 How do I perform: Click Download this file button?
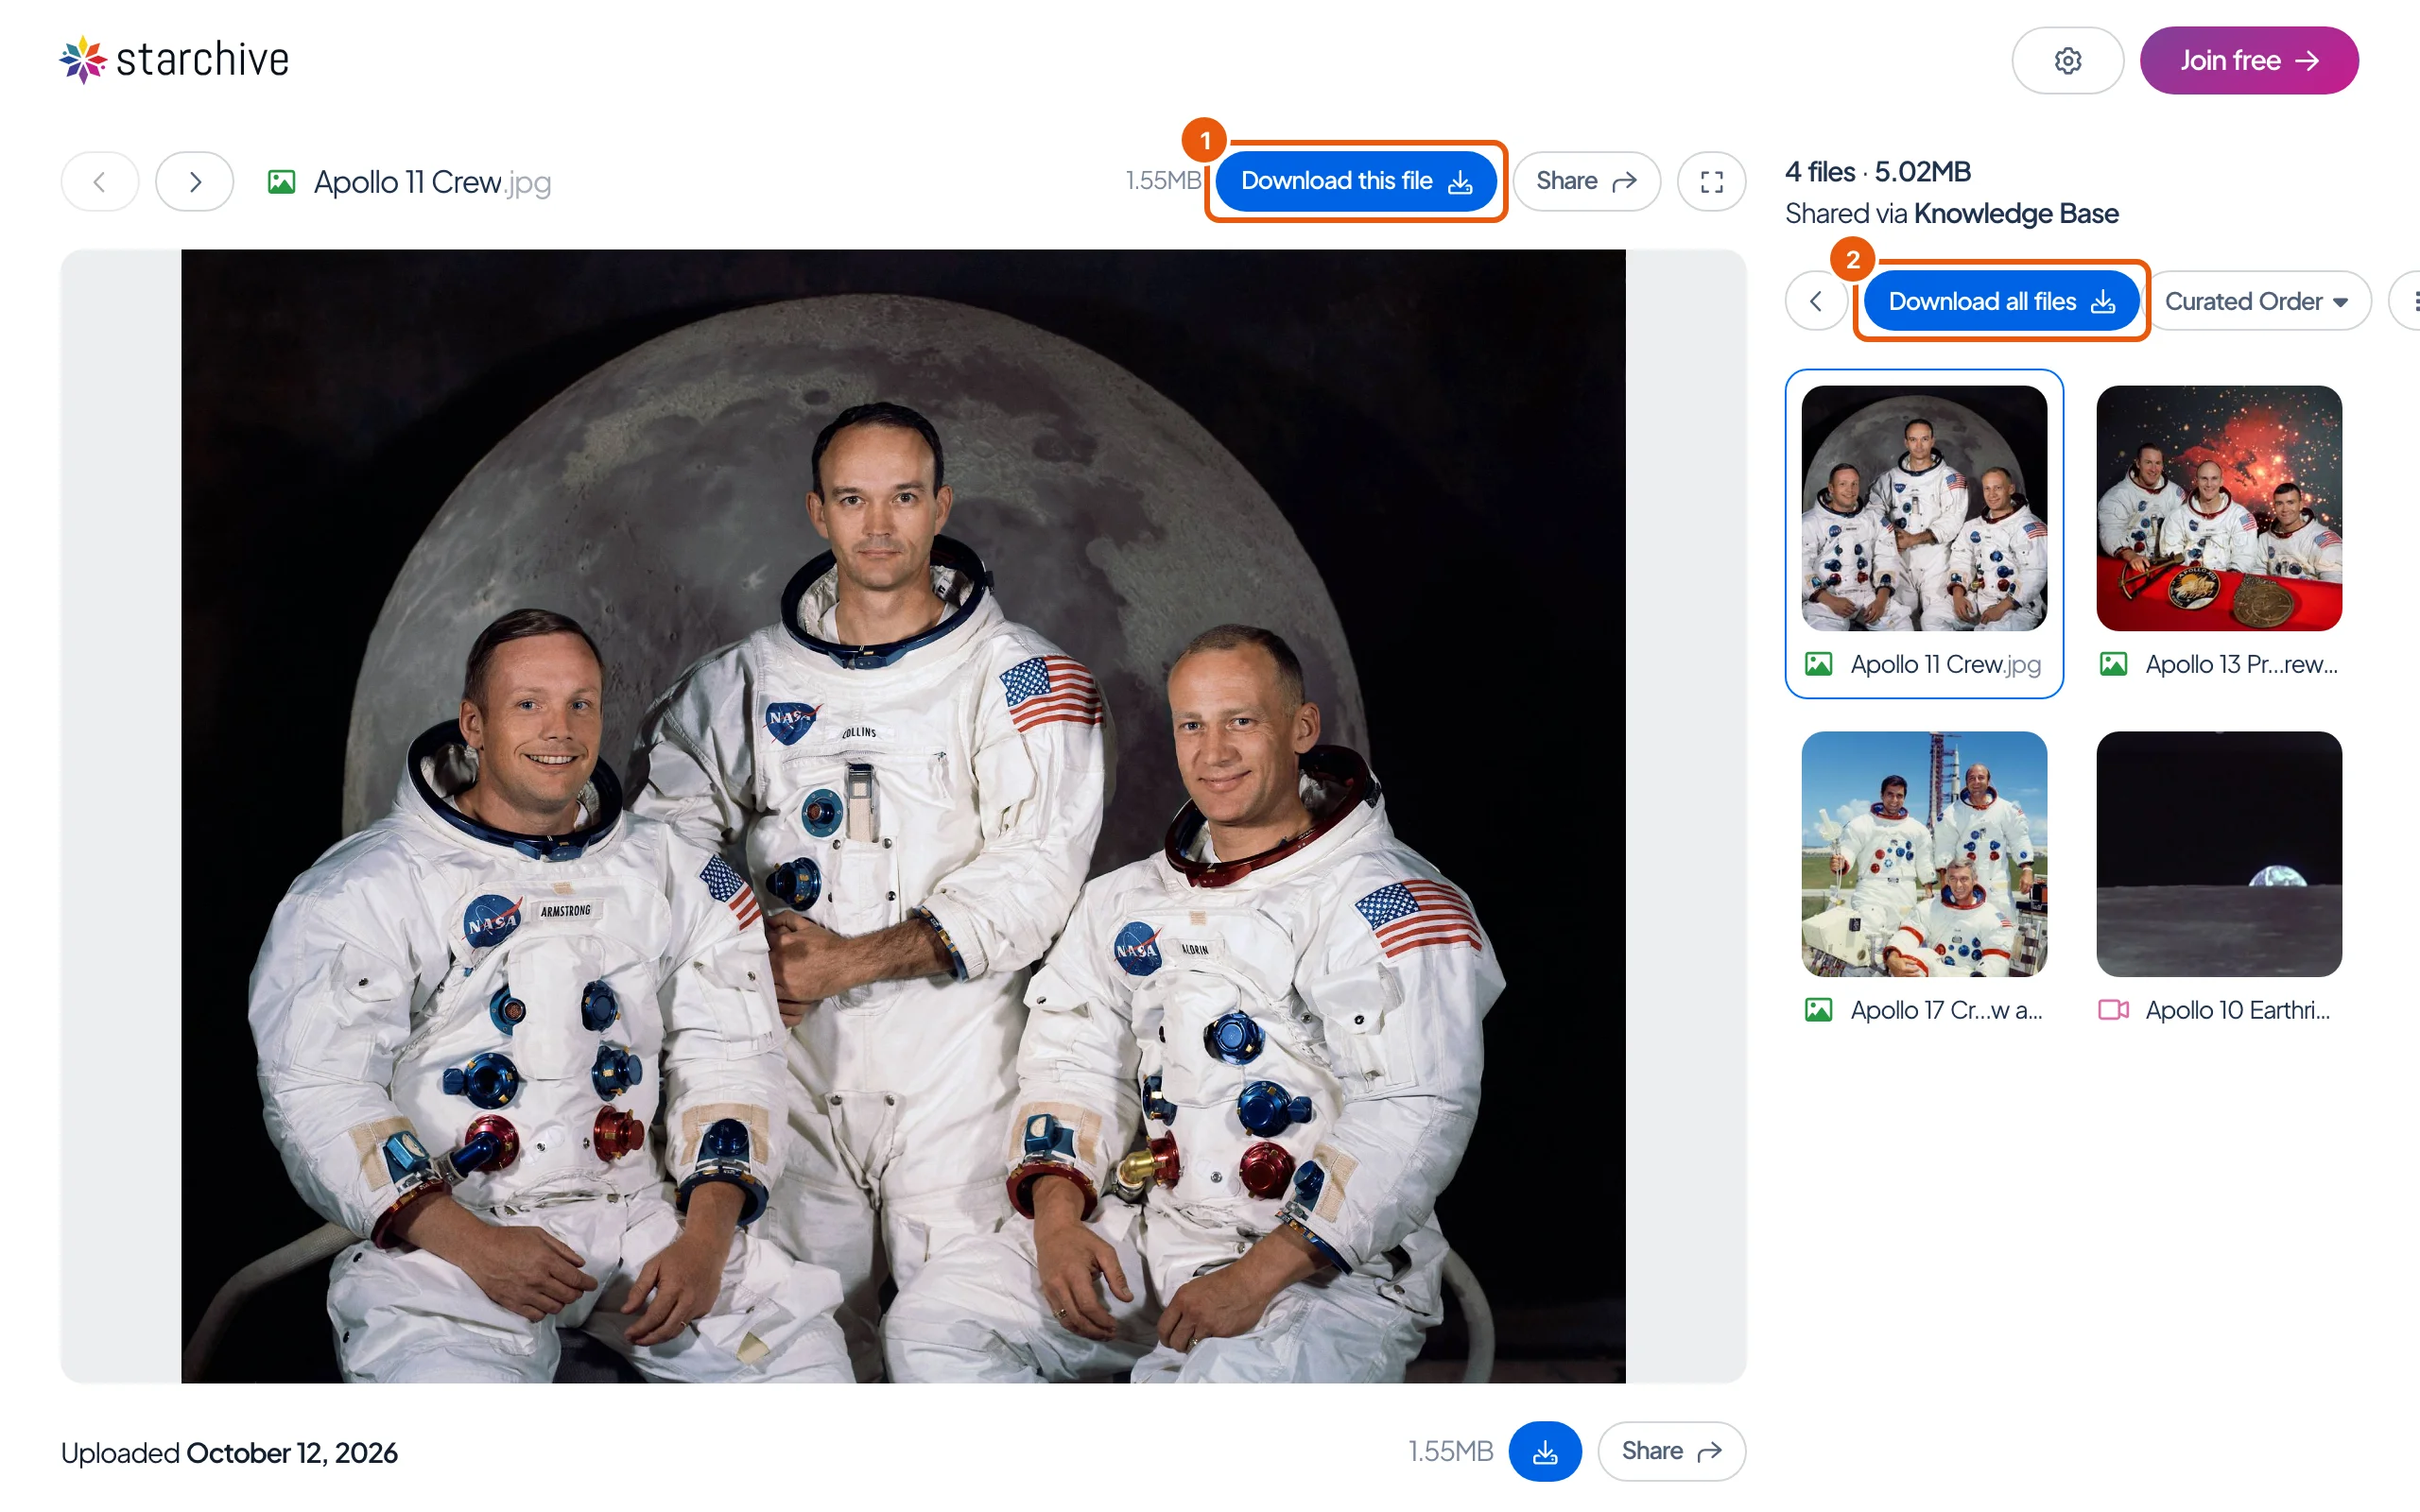(1356, 181)
